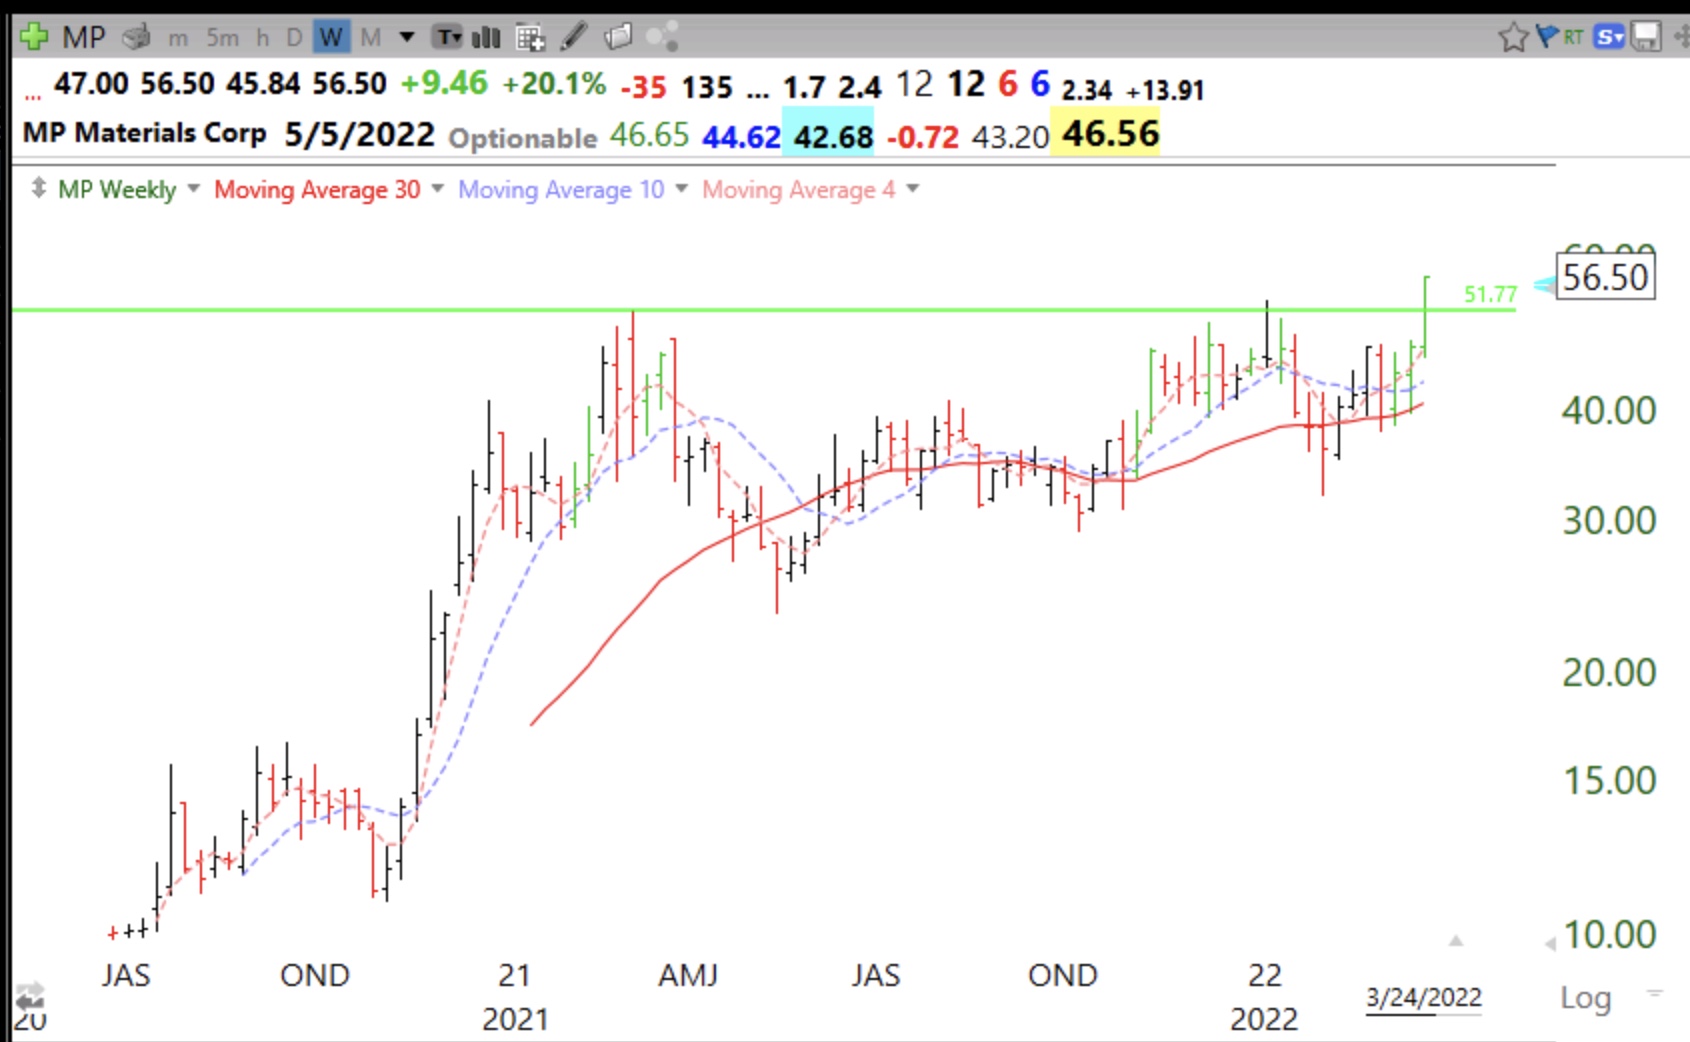Click the blue flag icon

coord(1547,37)
